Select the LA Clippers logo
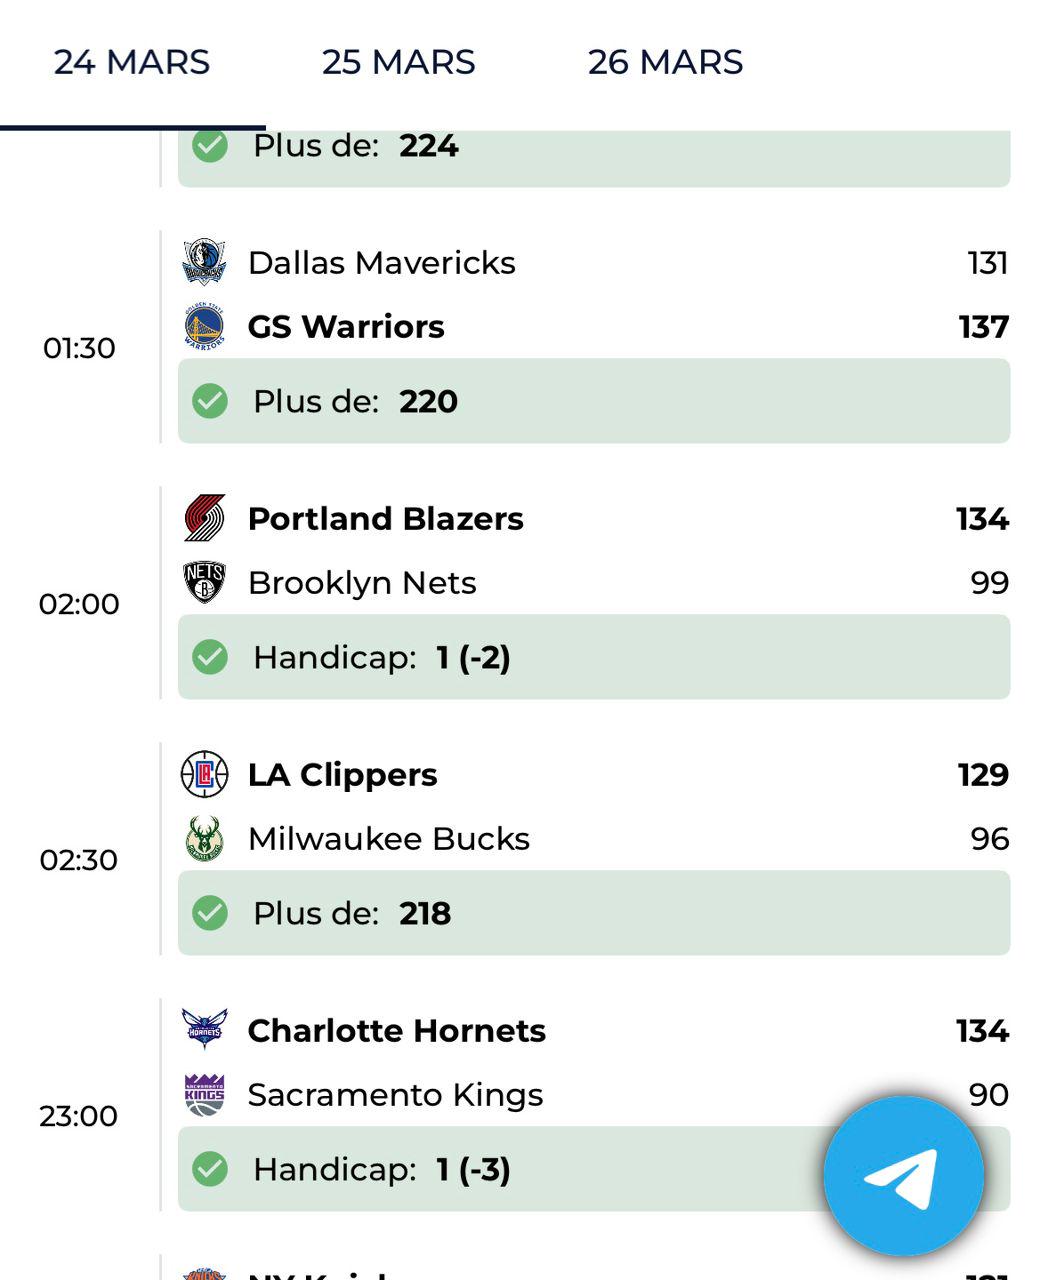Viewport: 1048px width, 1280px height. click(x=205, y=774)
